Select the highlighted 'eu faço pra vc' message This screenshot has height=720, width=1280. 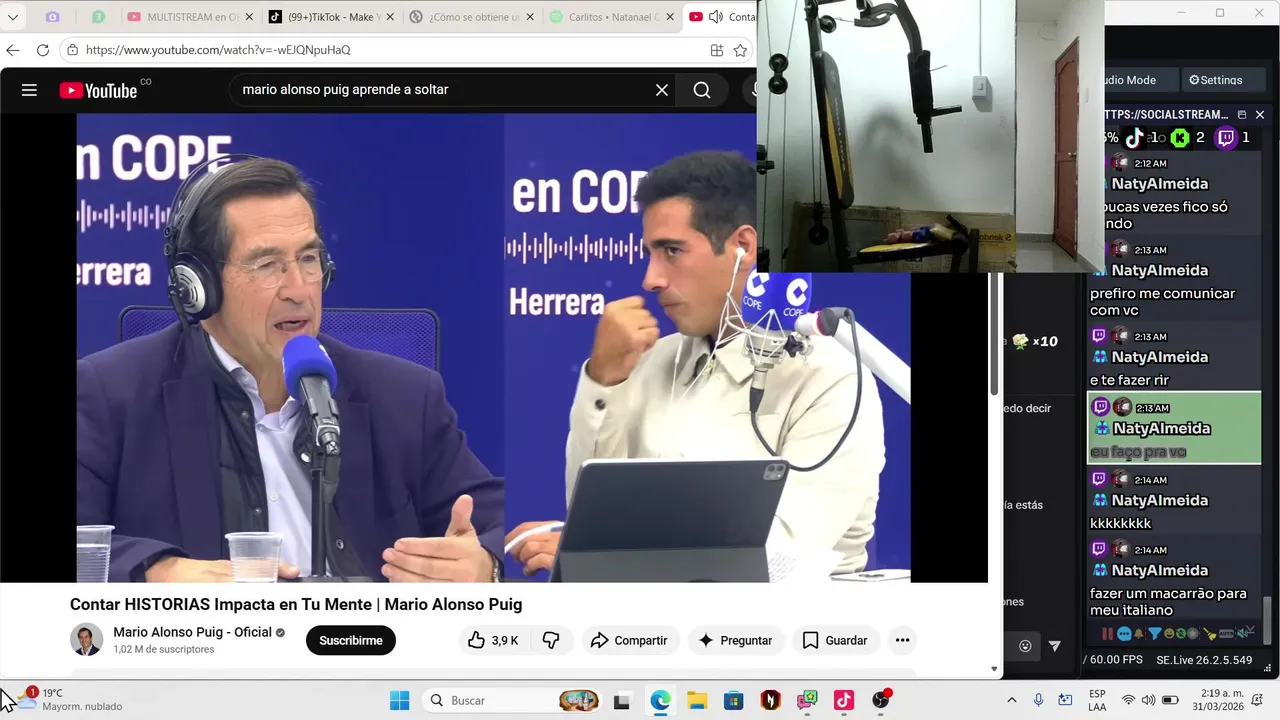pyautogui.click(x=1174, y=428)
